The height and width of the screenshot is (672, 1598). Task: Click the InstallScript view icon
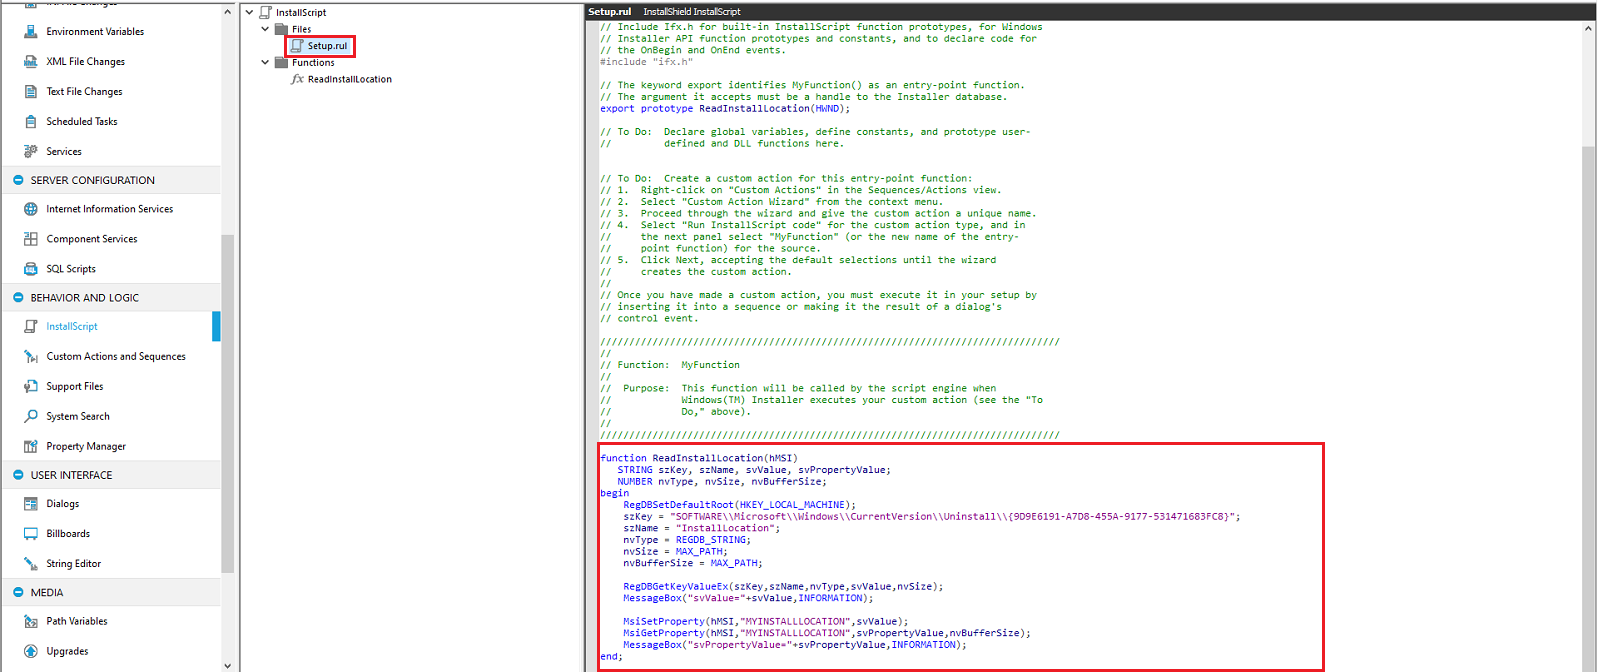(30, 327)
